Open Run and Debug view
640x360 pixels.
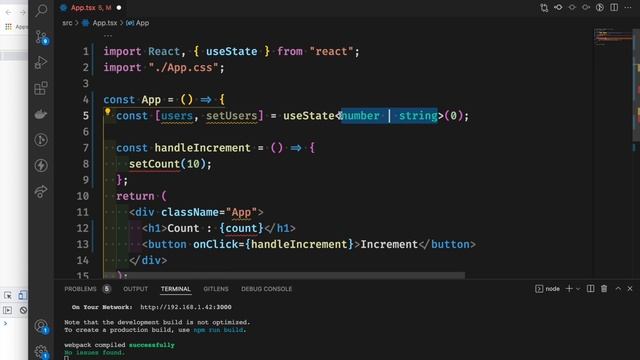[x=41, y=62]
